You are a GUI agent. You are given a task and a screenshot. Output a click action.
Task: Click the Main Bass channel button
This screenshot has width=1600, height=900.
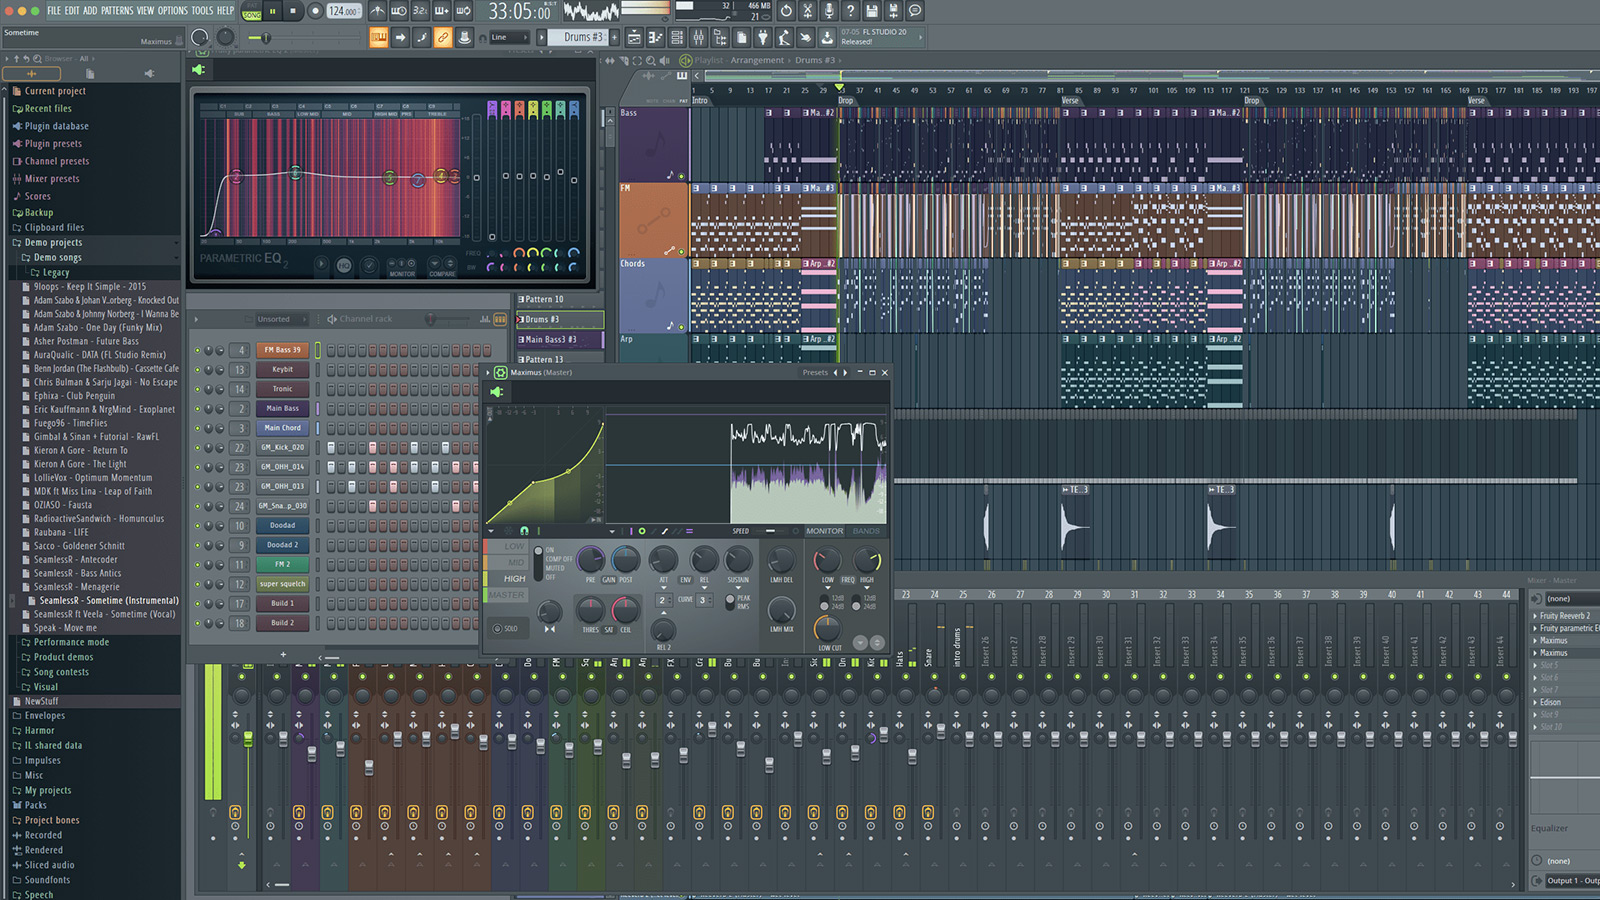click(283, 408)
